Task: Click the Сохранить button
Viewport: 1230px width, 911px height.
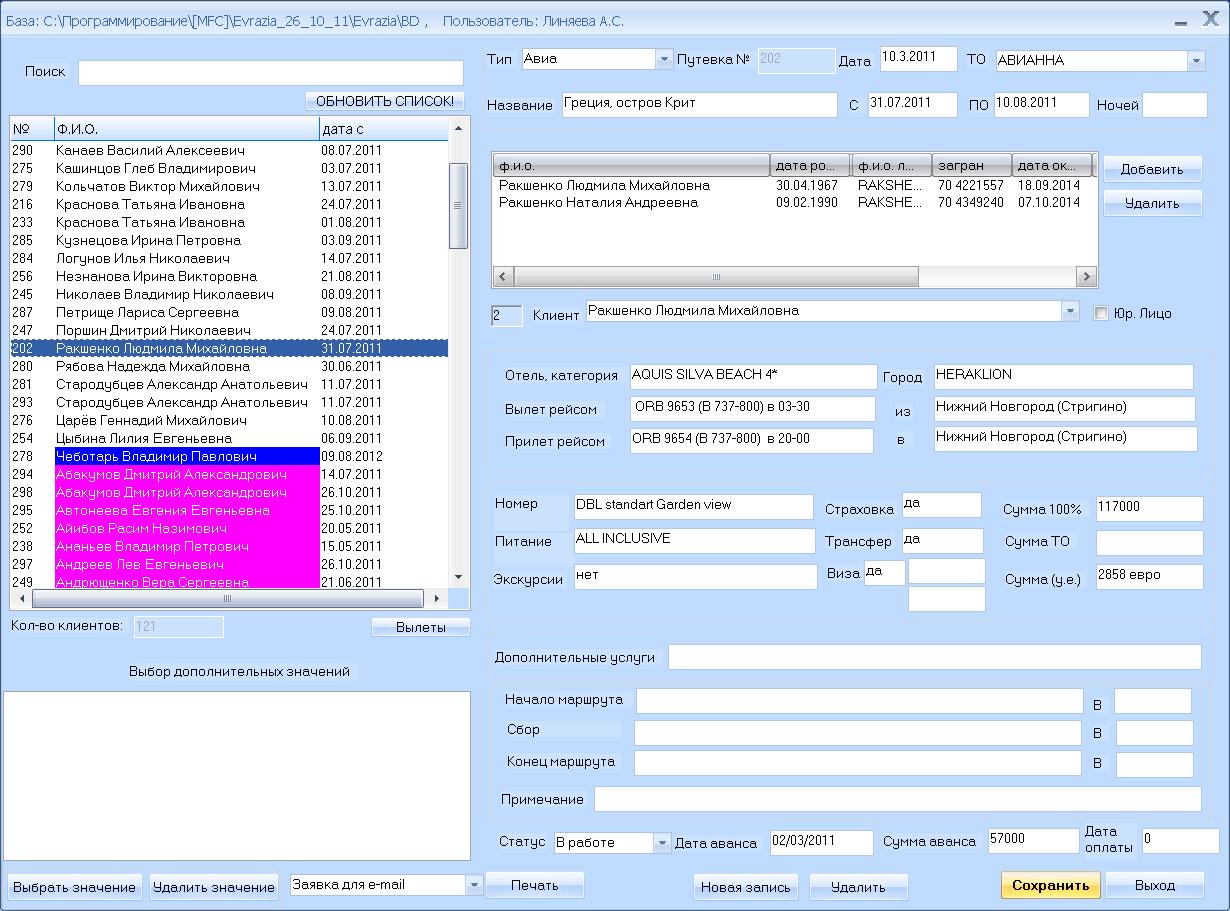Action: click(1049, 886)
